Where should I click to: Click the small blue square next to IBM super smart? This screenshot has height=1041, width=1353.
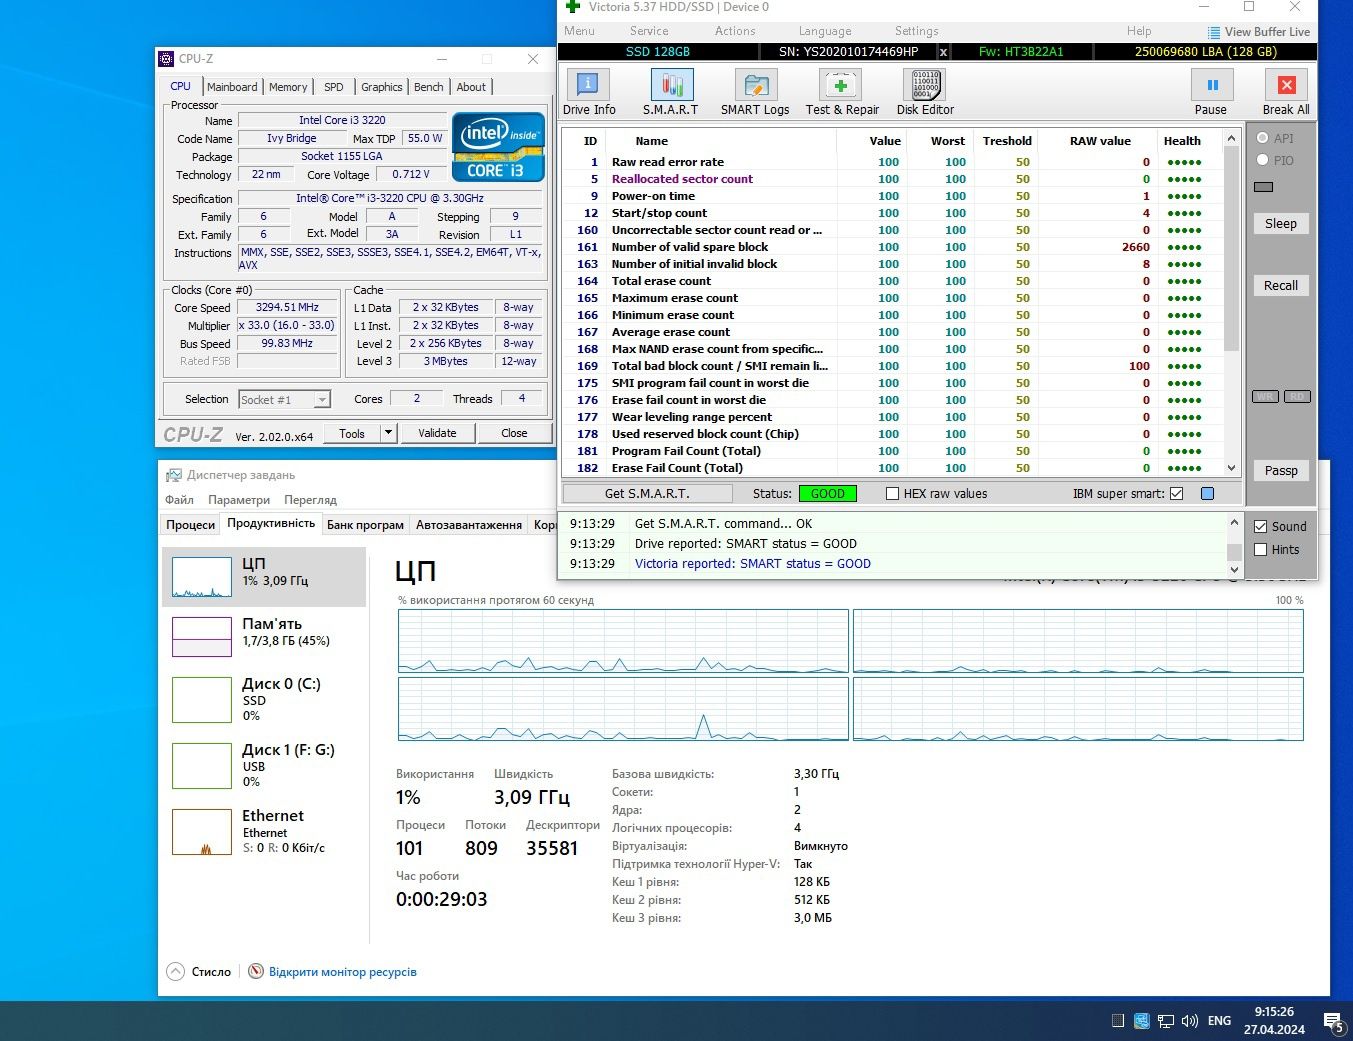(x=1207, y=493)
